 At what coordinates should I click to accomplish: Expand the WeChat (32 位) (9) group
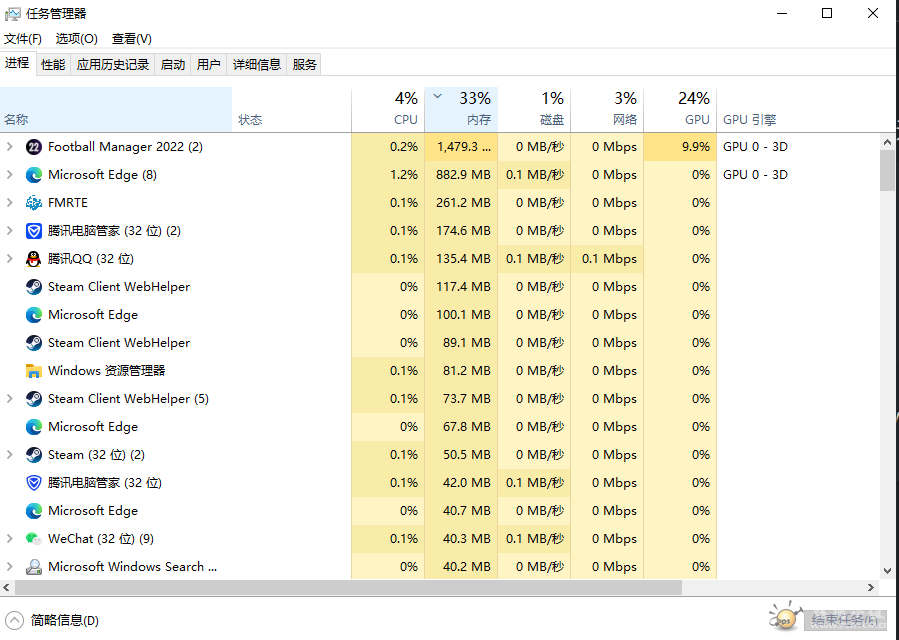click(10, 539)
